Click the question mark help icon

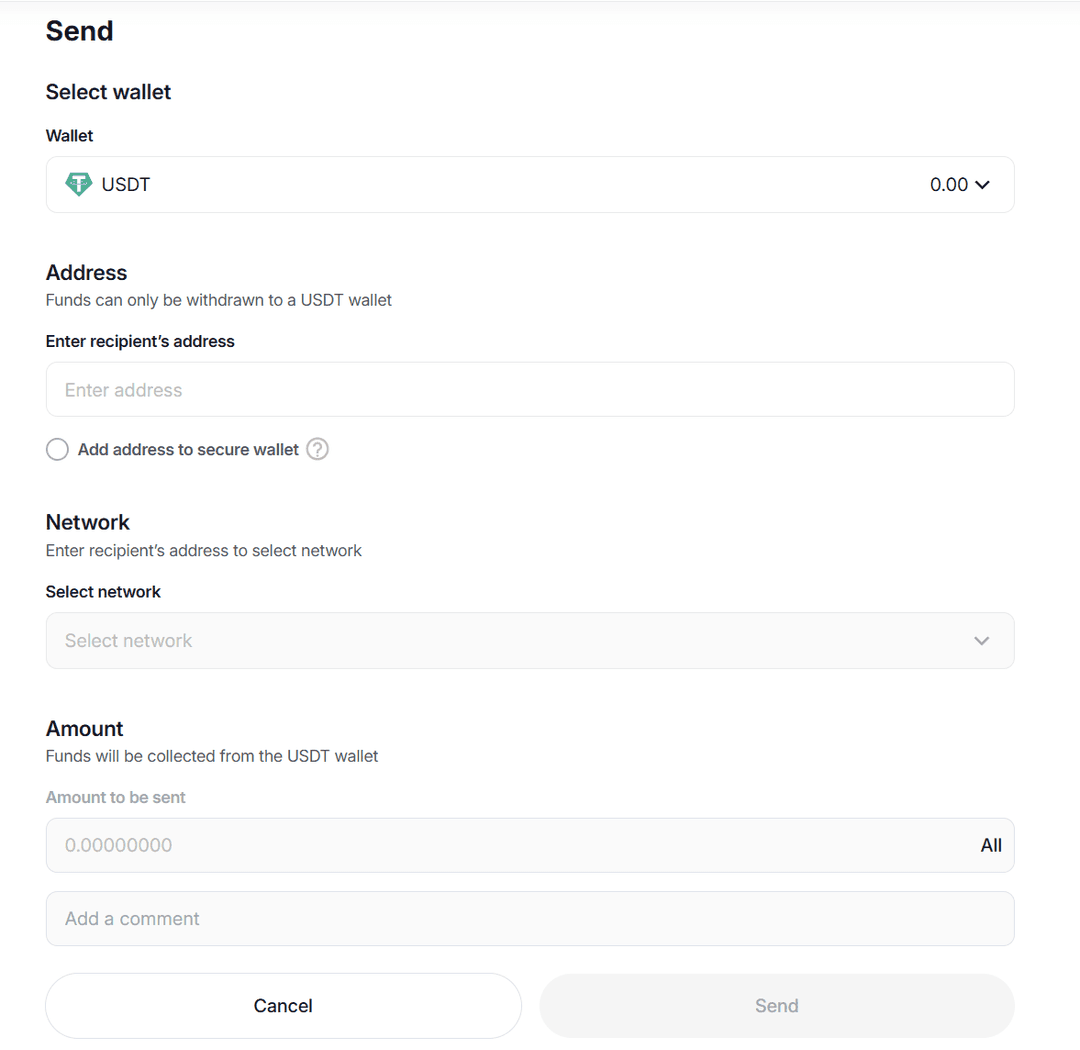click(317, 449)
